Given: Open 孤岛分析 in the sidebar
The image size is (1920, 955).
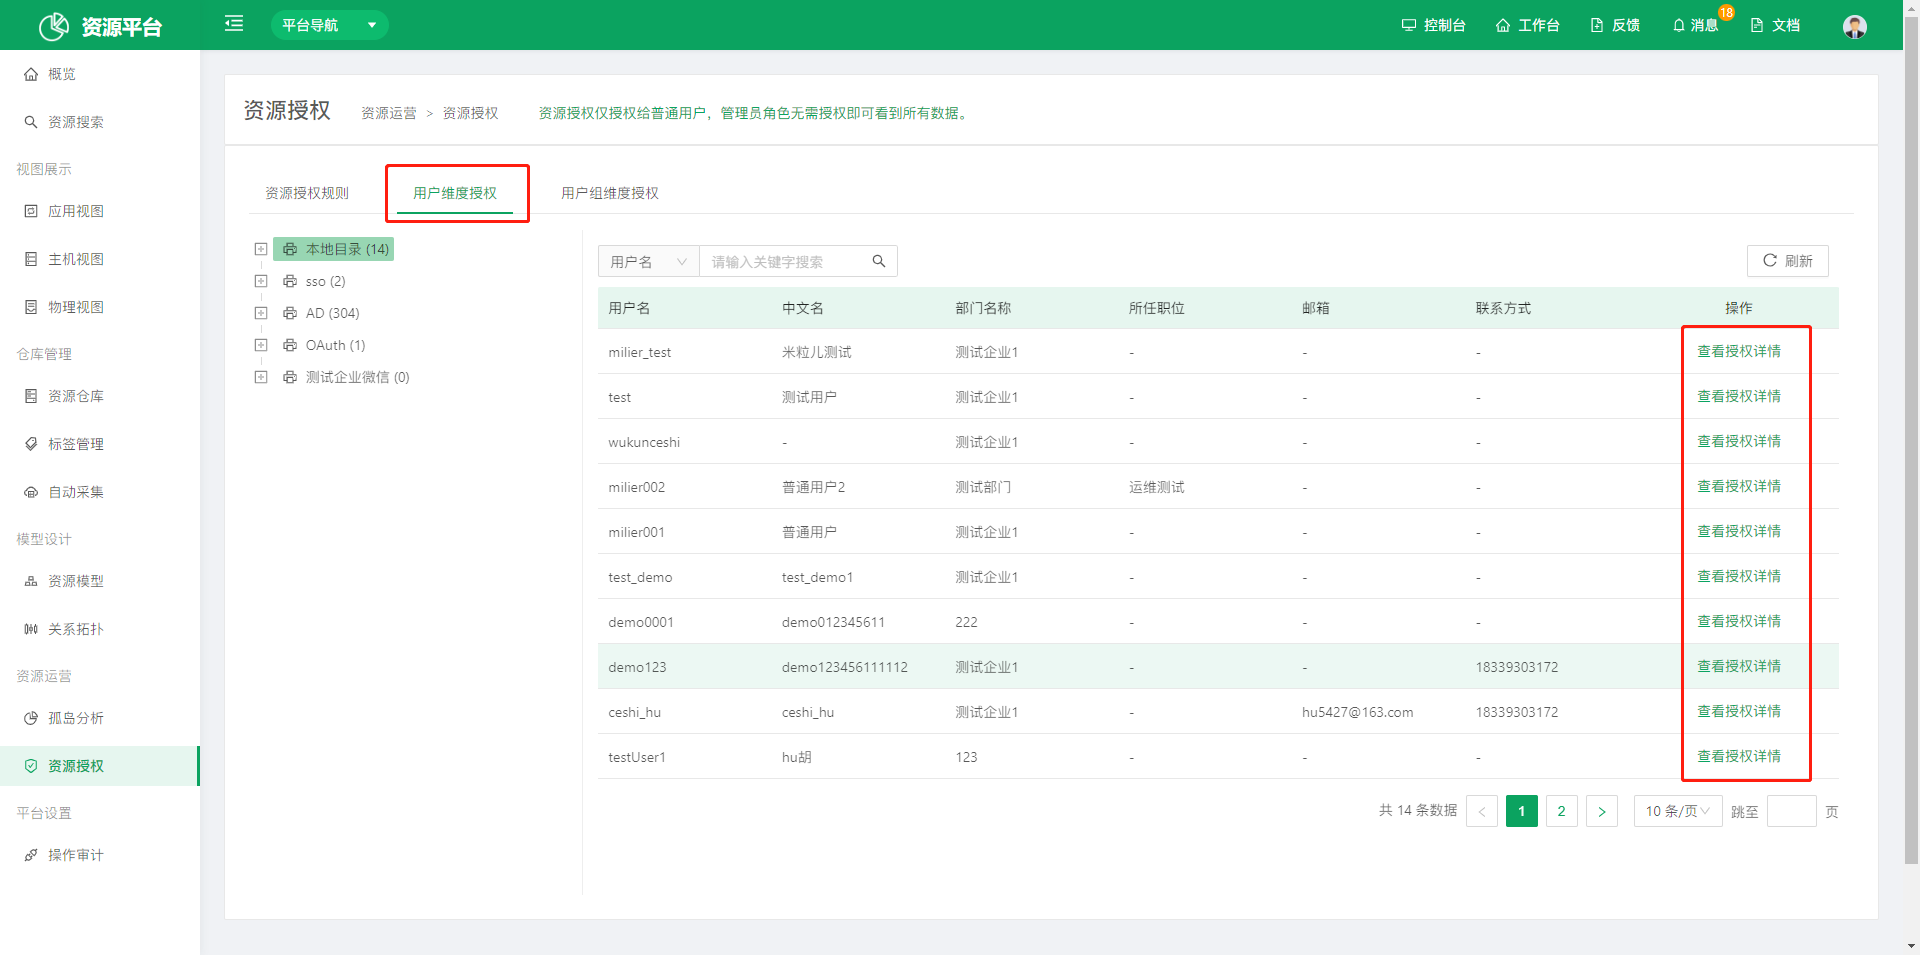Looking at the screenshot, I should (100, 718).
